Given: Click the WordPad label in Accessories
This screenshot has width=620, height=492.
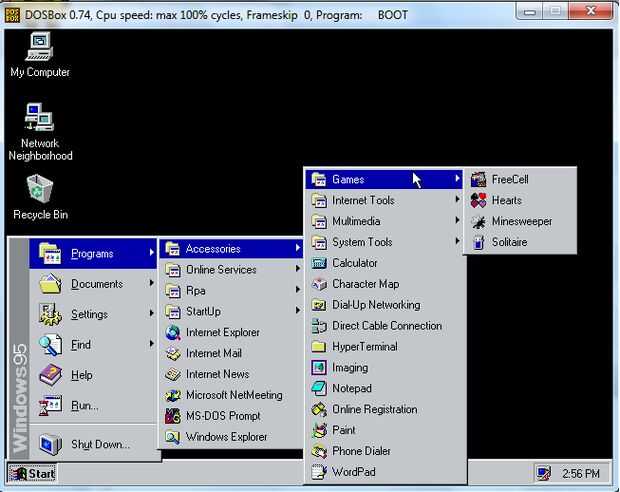Looking at the screenshot, I should click(x=354, y=472).
